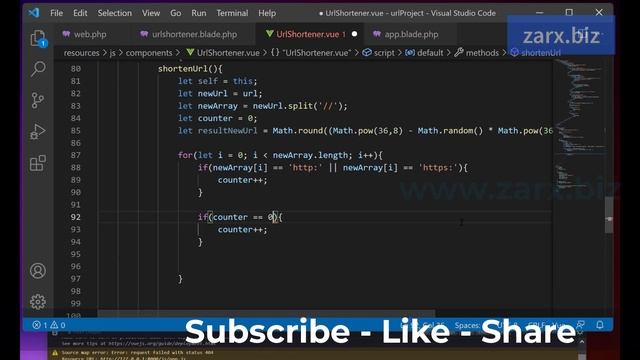Screen dimensions: 640x360
Task: Close the unsaved UrlShortener.vue tab dot
Action: coord(354,34)
